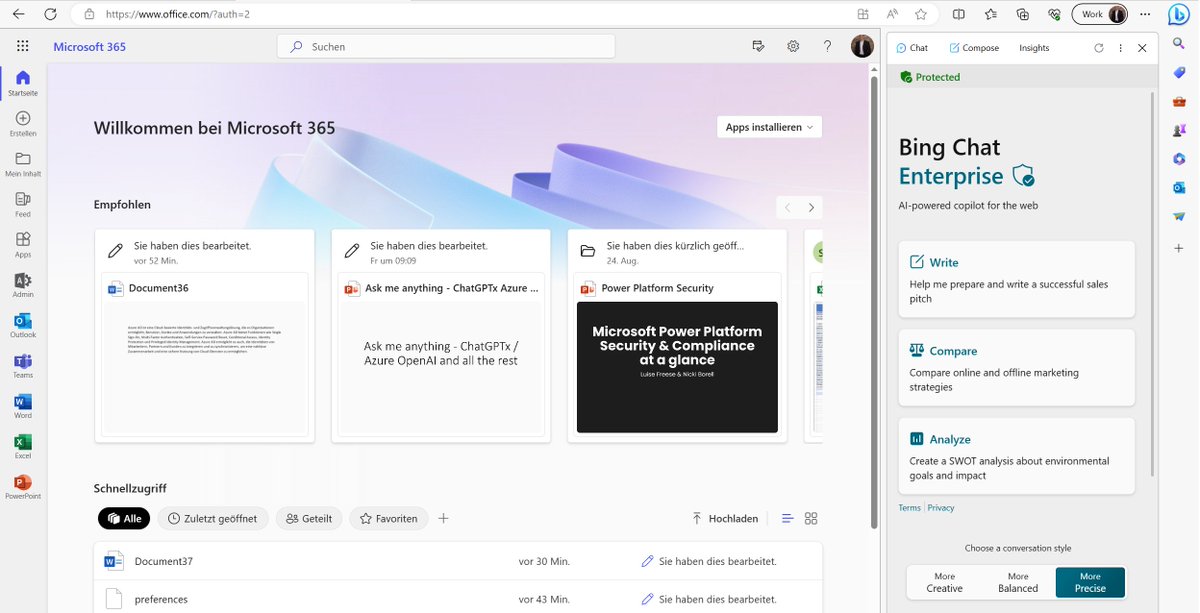Viewport: 1200px width, 613px height.
Task: Open the Insights tab
Action: (x=1034, y=47)
